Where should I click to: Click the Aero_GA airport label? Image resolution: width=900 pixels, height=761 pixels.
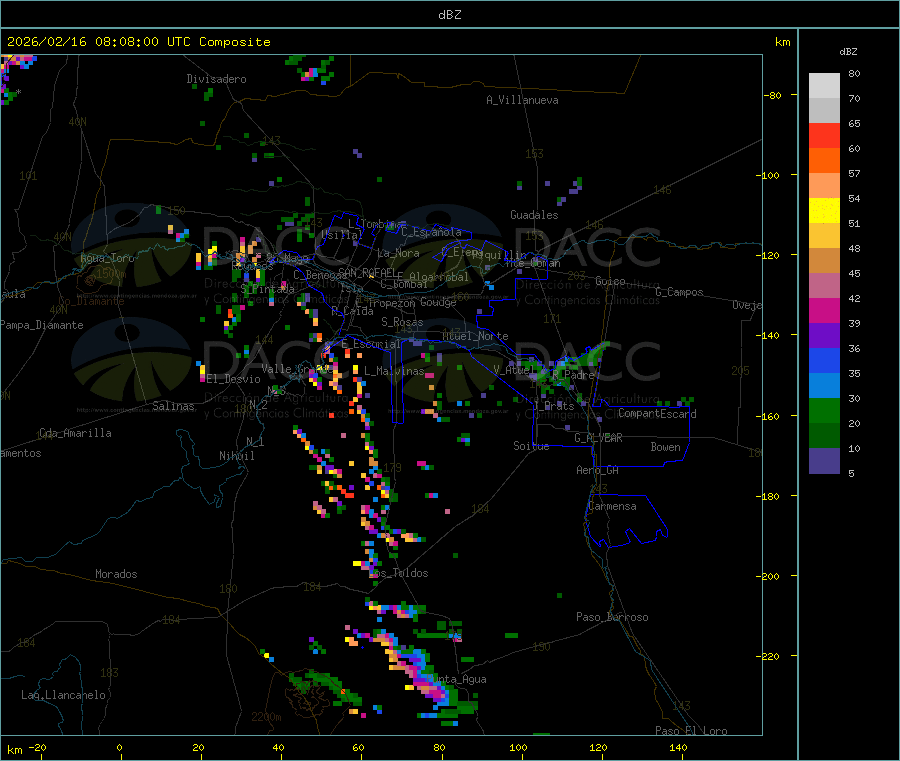[x=598, y=470]
